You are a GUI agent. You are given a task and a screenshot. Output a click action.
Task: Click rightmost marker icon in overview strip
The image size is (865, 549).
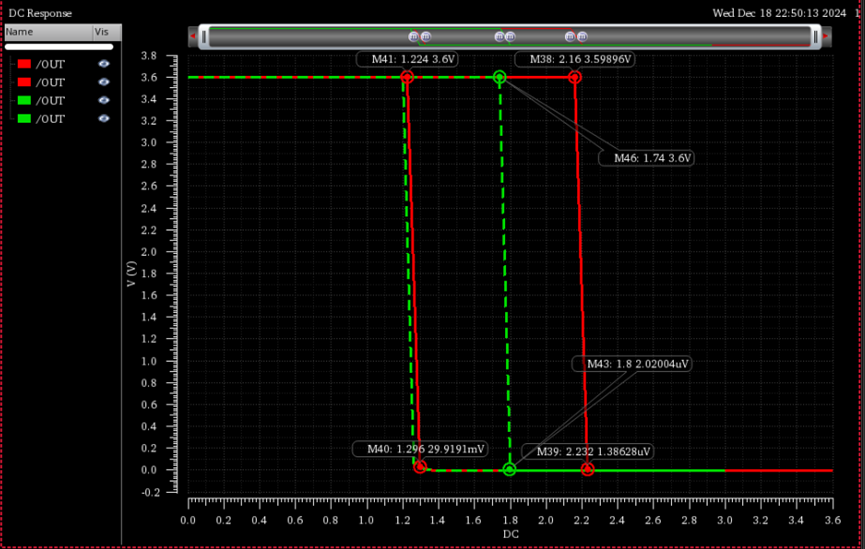pos(583,37)
